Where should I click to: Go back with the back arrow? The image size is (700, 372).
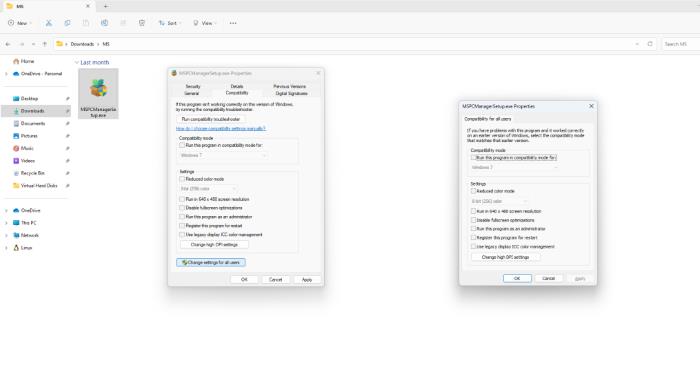(8, 44)
